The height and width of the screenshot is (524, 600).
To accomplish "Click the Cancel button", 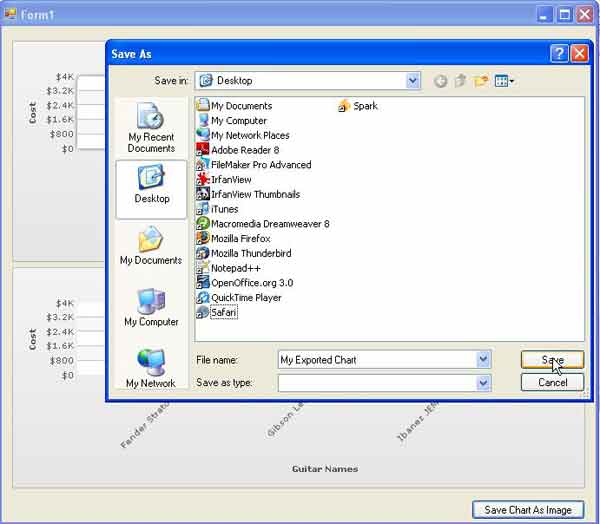I will (x=552, y=382).
